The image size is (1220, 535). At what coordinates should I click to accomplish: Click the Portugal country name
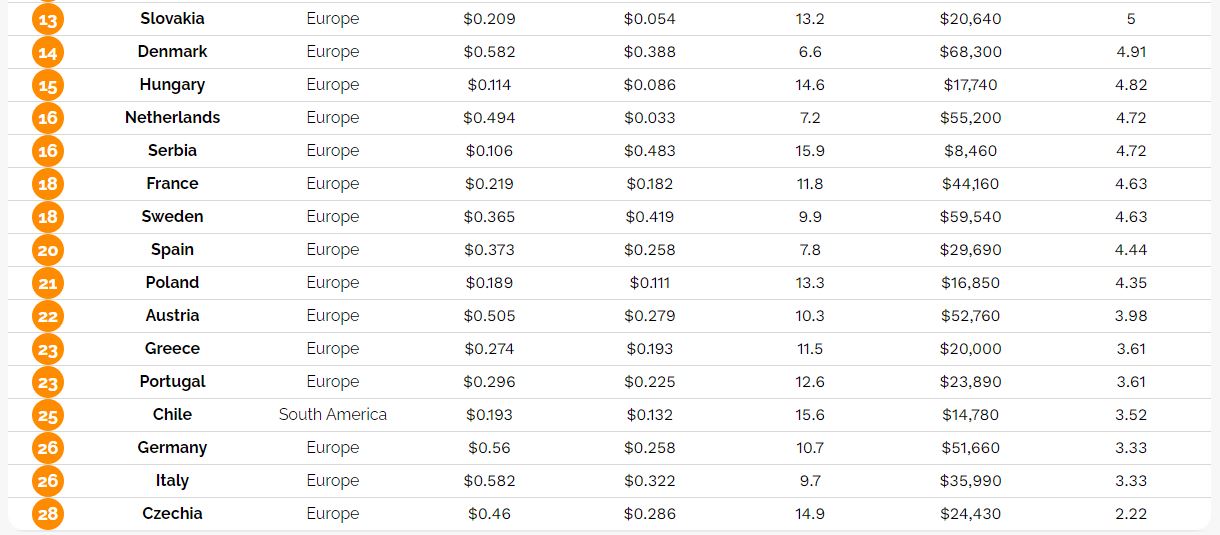click(172, 382)
